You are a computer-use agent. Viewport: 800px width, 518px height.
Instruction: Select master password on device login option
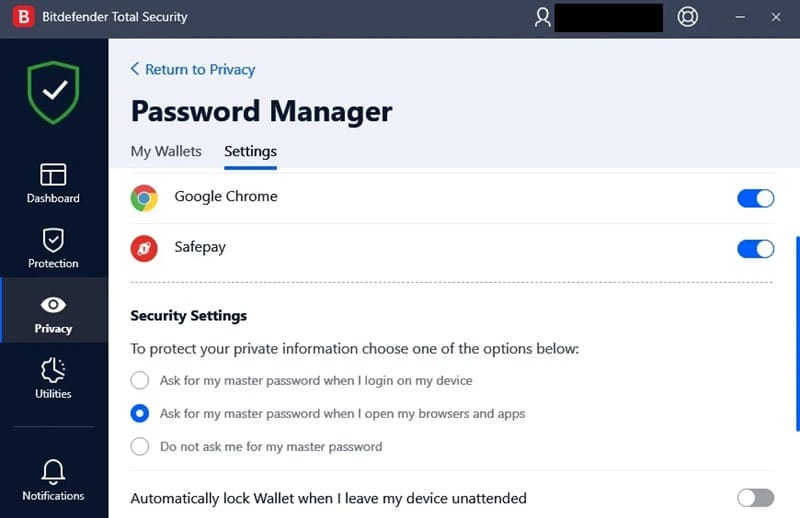click(x=141, y=381)
